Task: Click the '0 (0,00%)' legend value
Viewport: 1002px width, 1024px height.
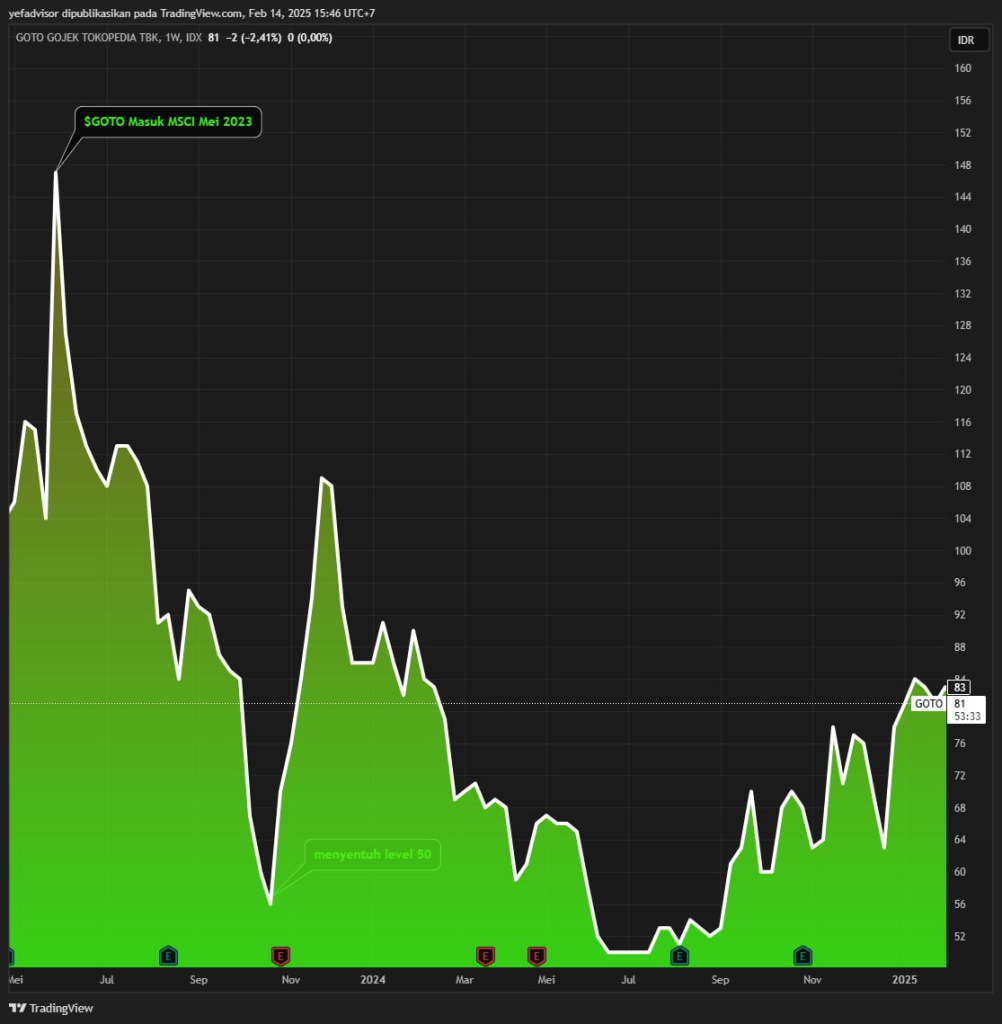Action: (x=310, y=38)
